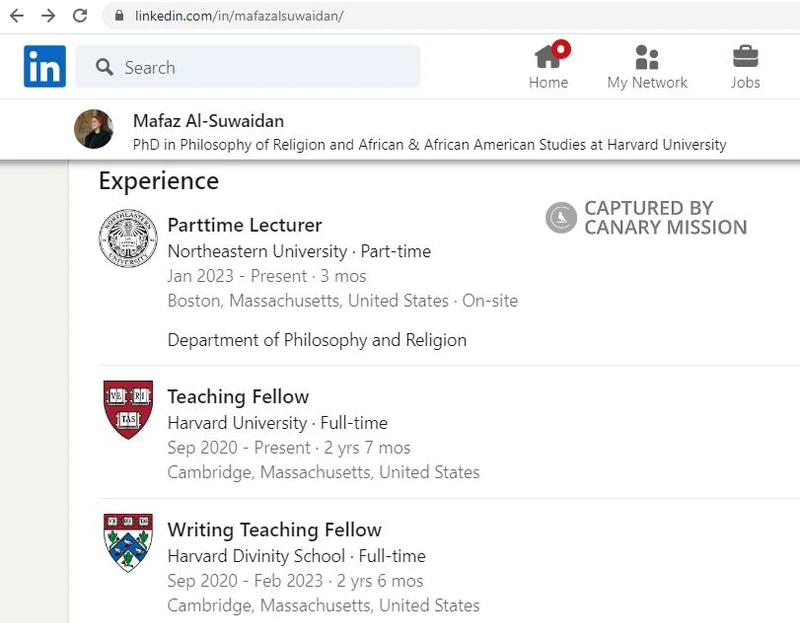Open the Parttime Lecturer position title

[x=245, y=225]
